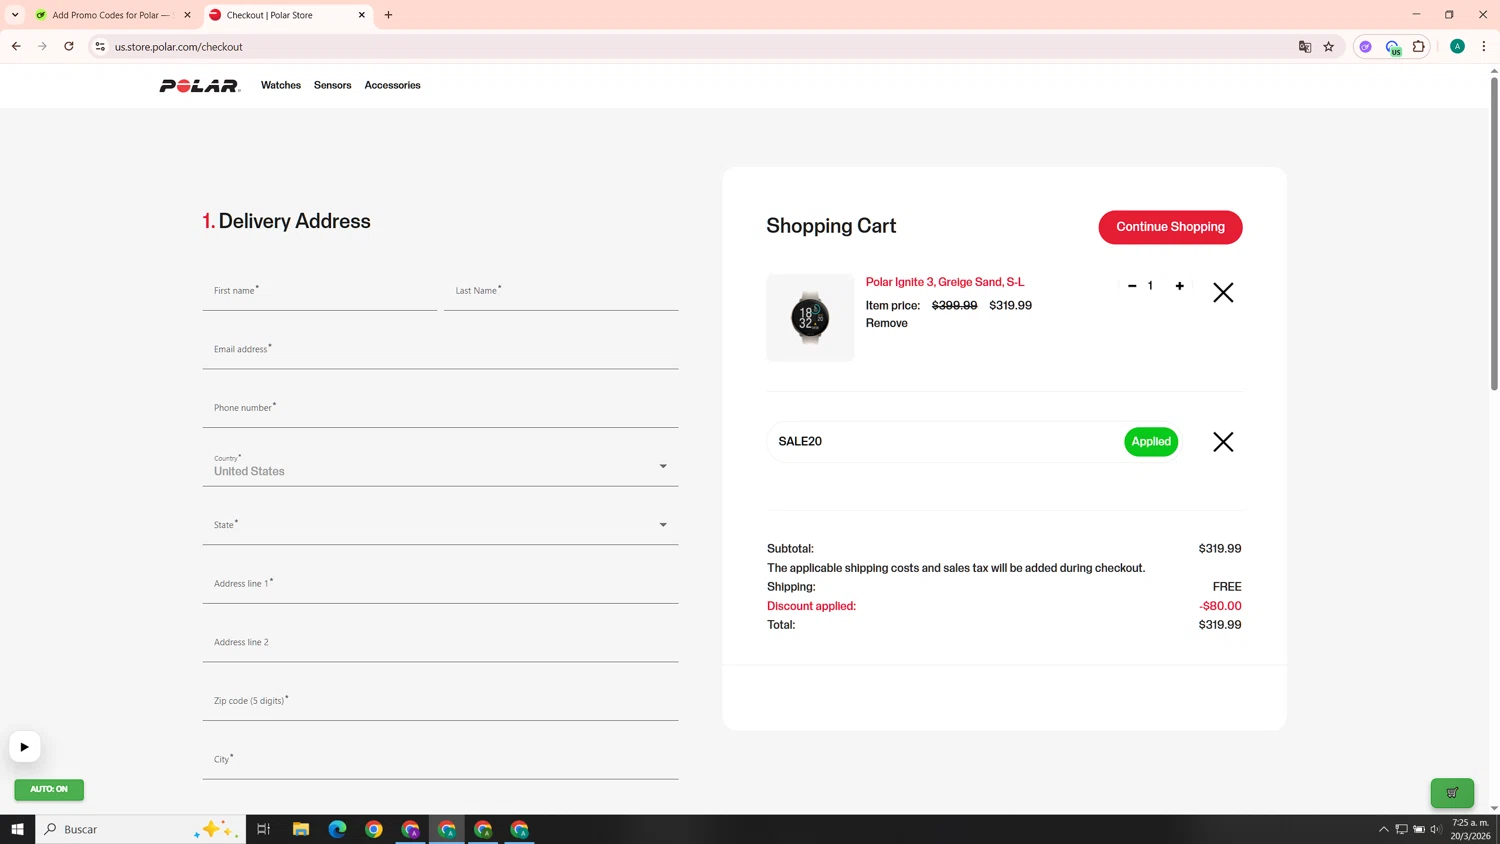Click the Zip code field
Viewport: 1500px width, 844px height.
440,701
